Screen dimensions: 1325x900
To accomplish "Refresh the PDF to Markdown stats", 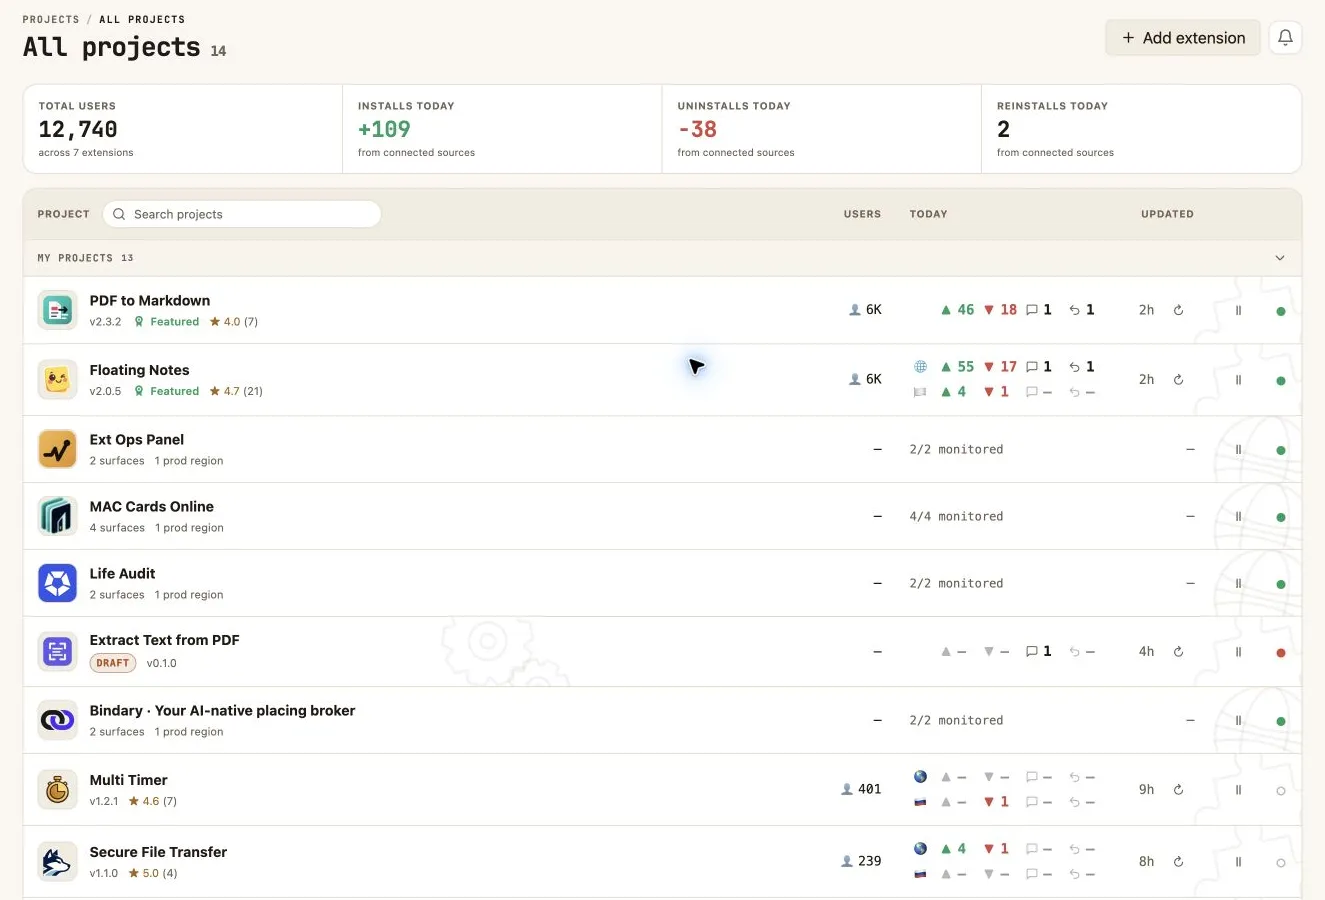I will 1178,310.
